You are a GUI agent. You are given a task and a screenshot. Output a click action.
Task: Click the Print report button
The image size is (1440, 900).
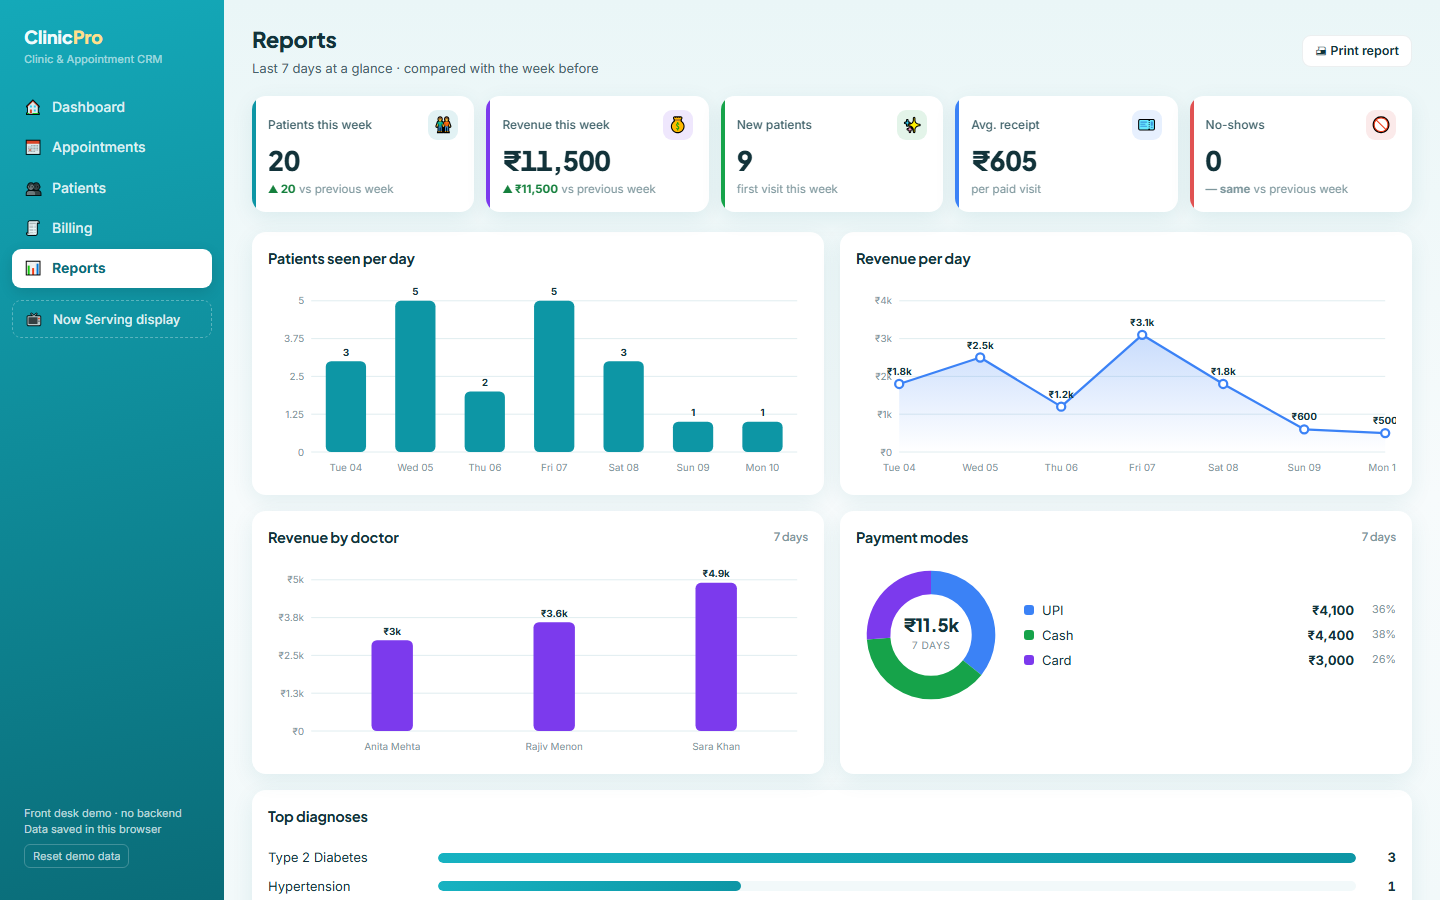tap(1357, 51)
